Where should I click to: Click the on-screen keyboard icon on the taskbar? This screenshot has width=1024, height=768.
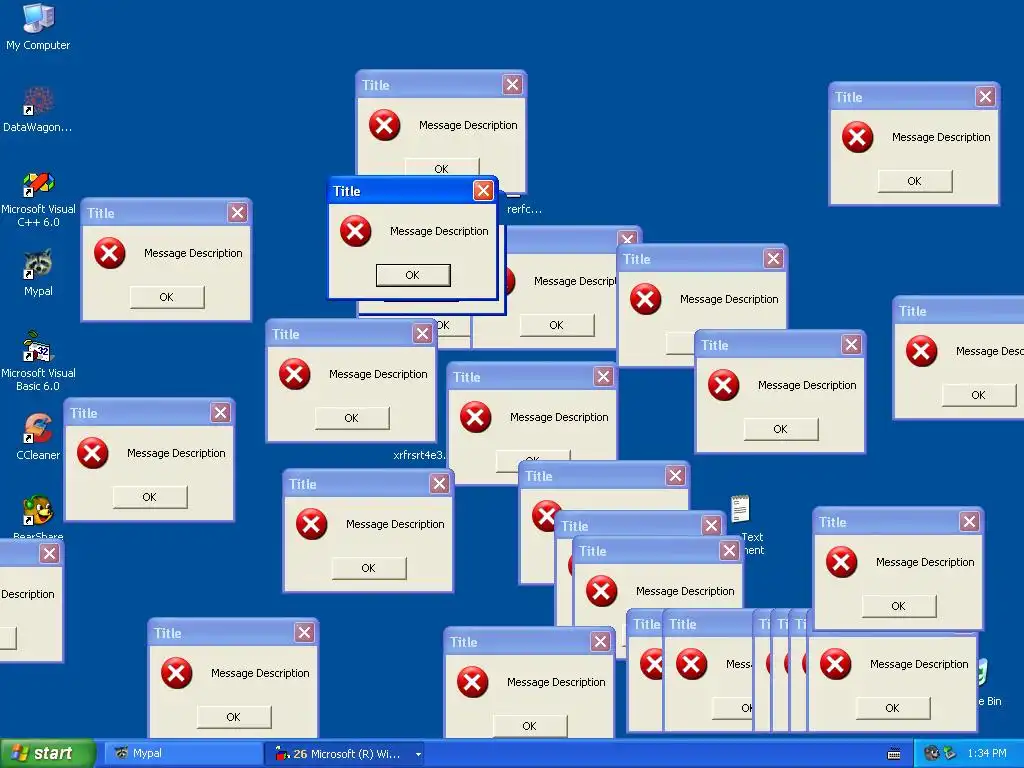pyautogui.click(x=894, y=754)
